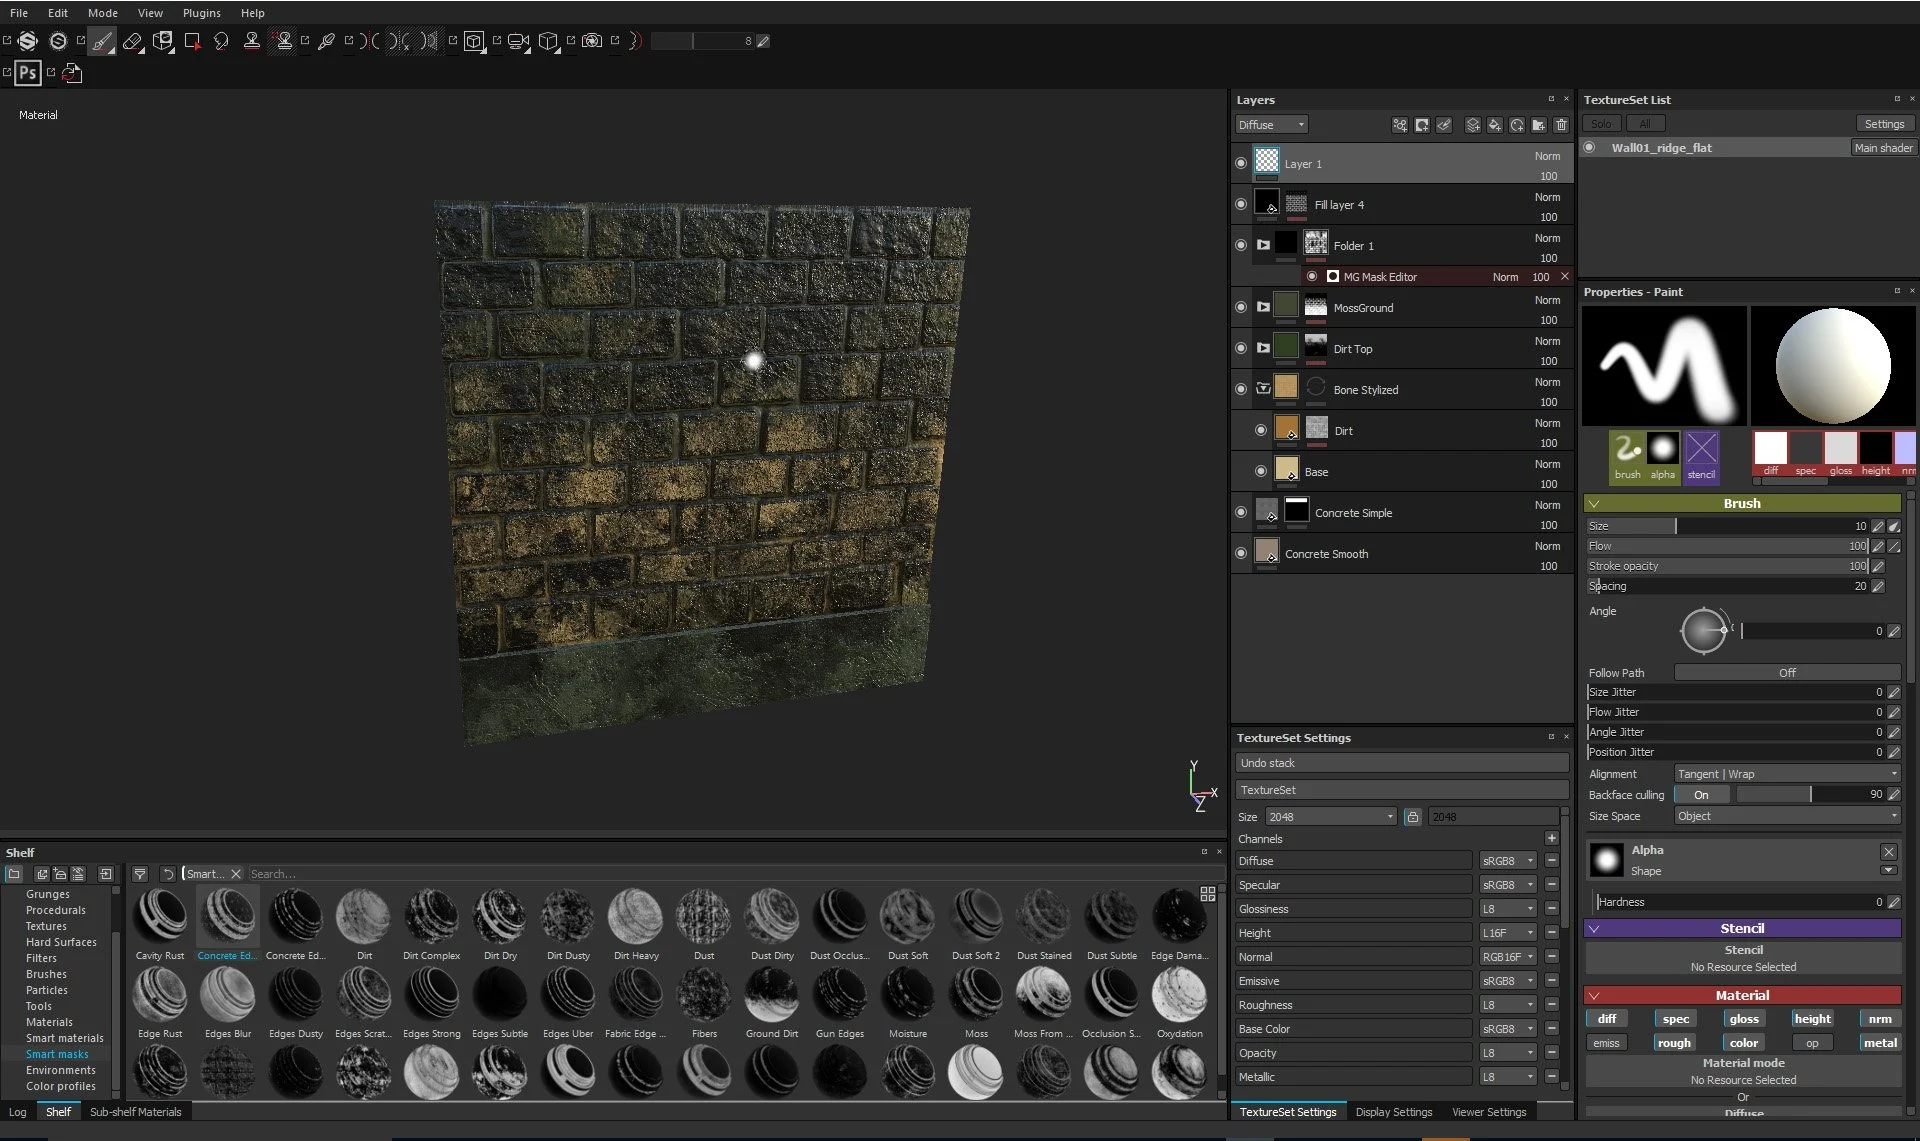Add a channel with plus button

coord(1551,839)
